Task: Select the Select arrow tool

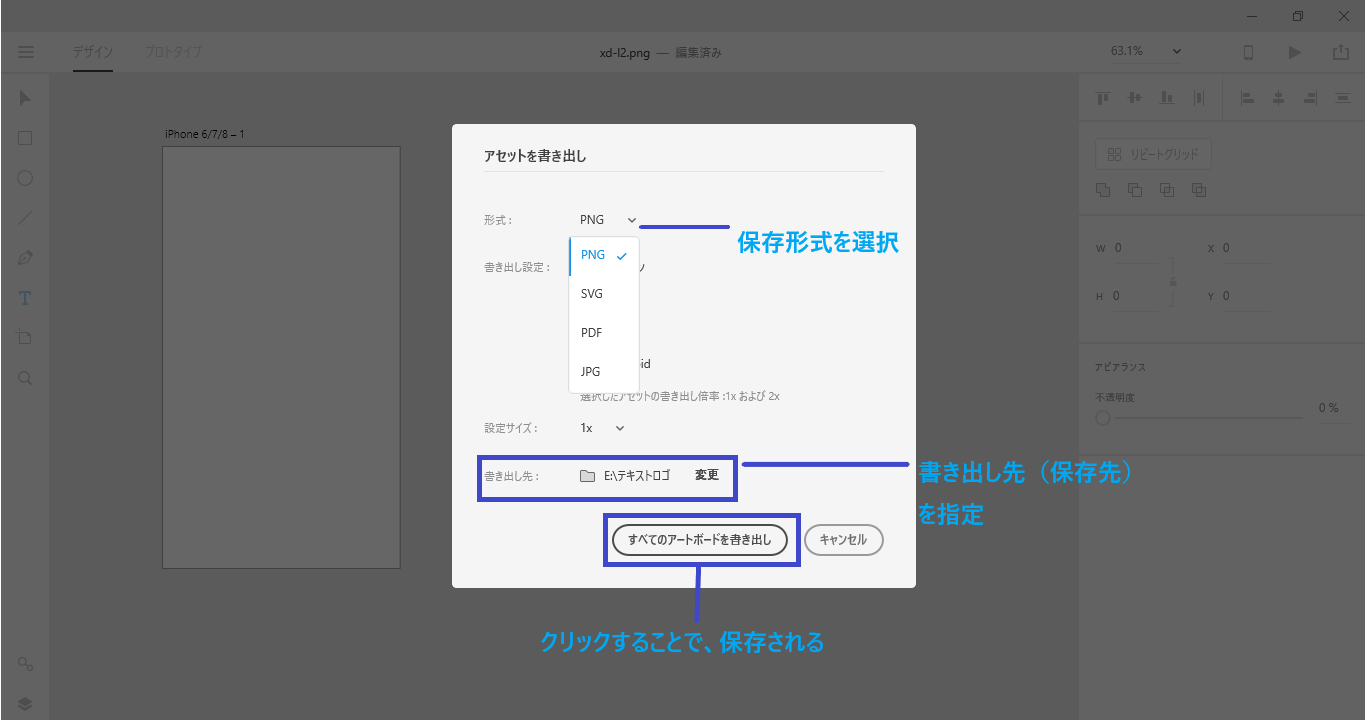Action: point(25,98)
